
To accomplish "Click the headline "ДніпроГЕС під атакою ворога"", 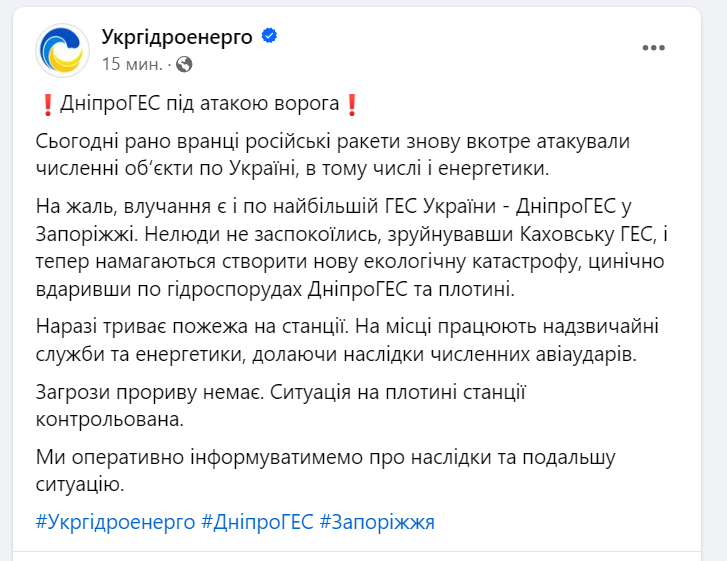I will pos(200,104).
